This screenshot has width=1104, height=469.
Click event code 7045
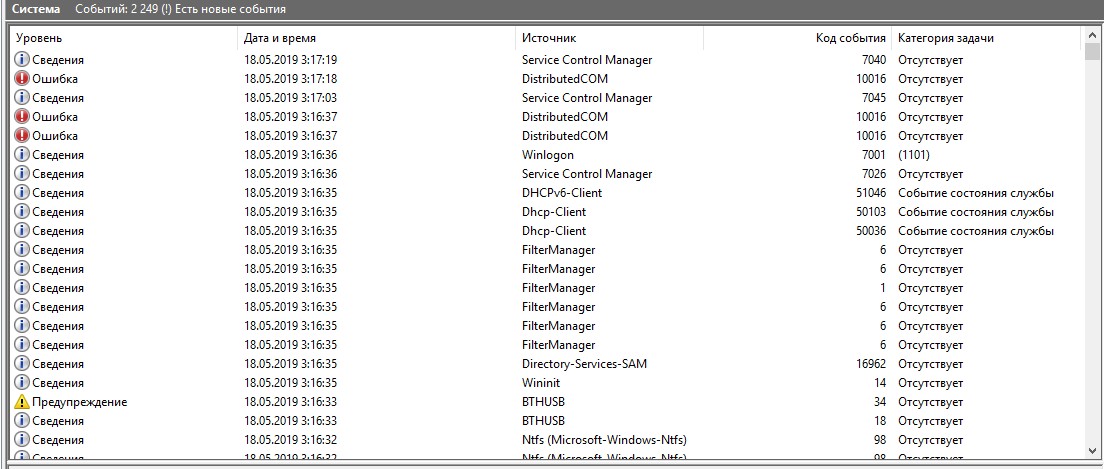[874, 98]
